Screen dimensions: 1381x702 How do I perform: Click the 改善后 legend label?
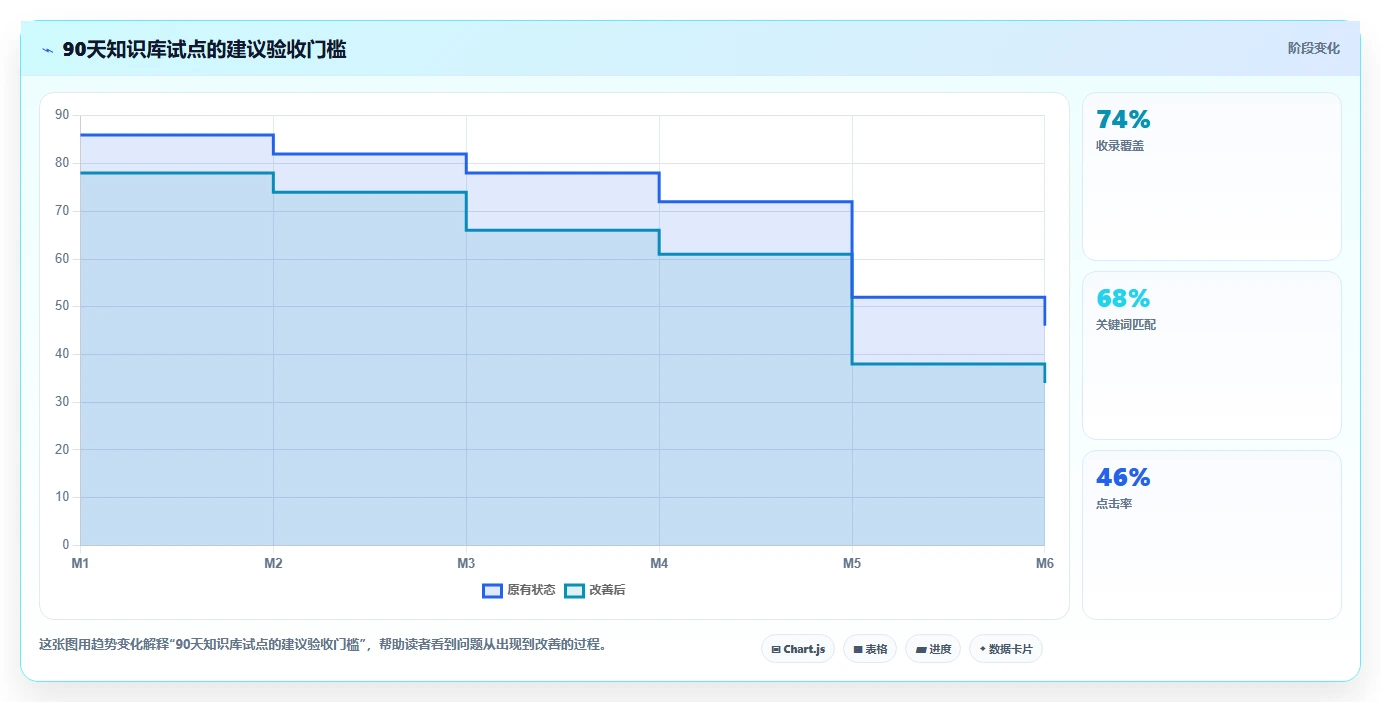(607, 590)
